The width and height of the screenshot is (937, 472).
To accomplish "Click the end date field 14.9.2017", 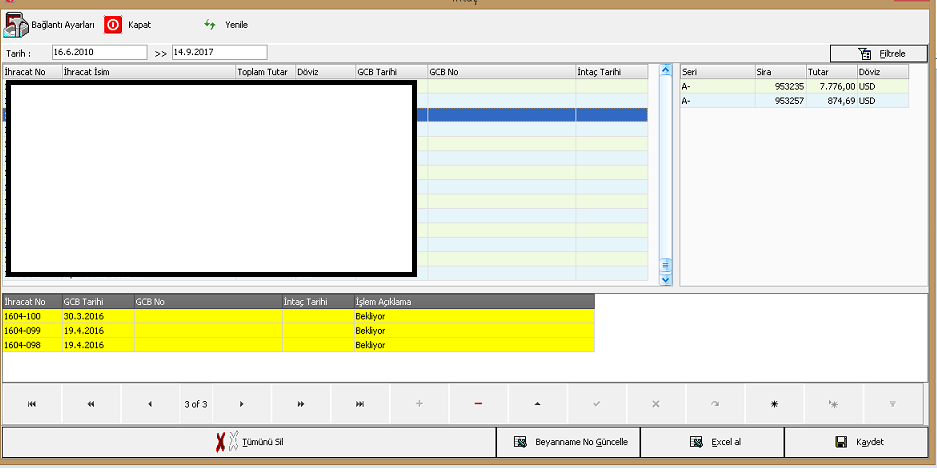I will 219,53.
